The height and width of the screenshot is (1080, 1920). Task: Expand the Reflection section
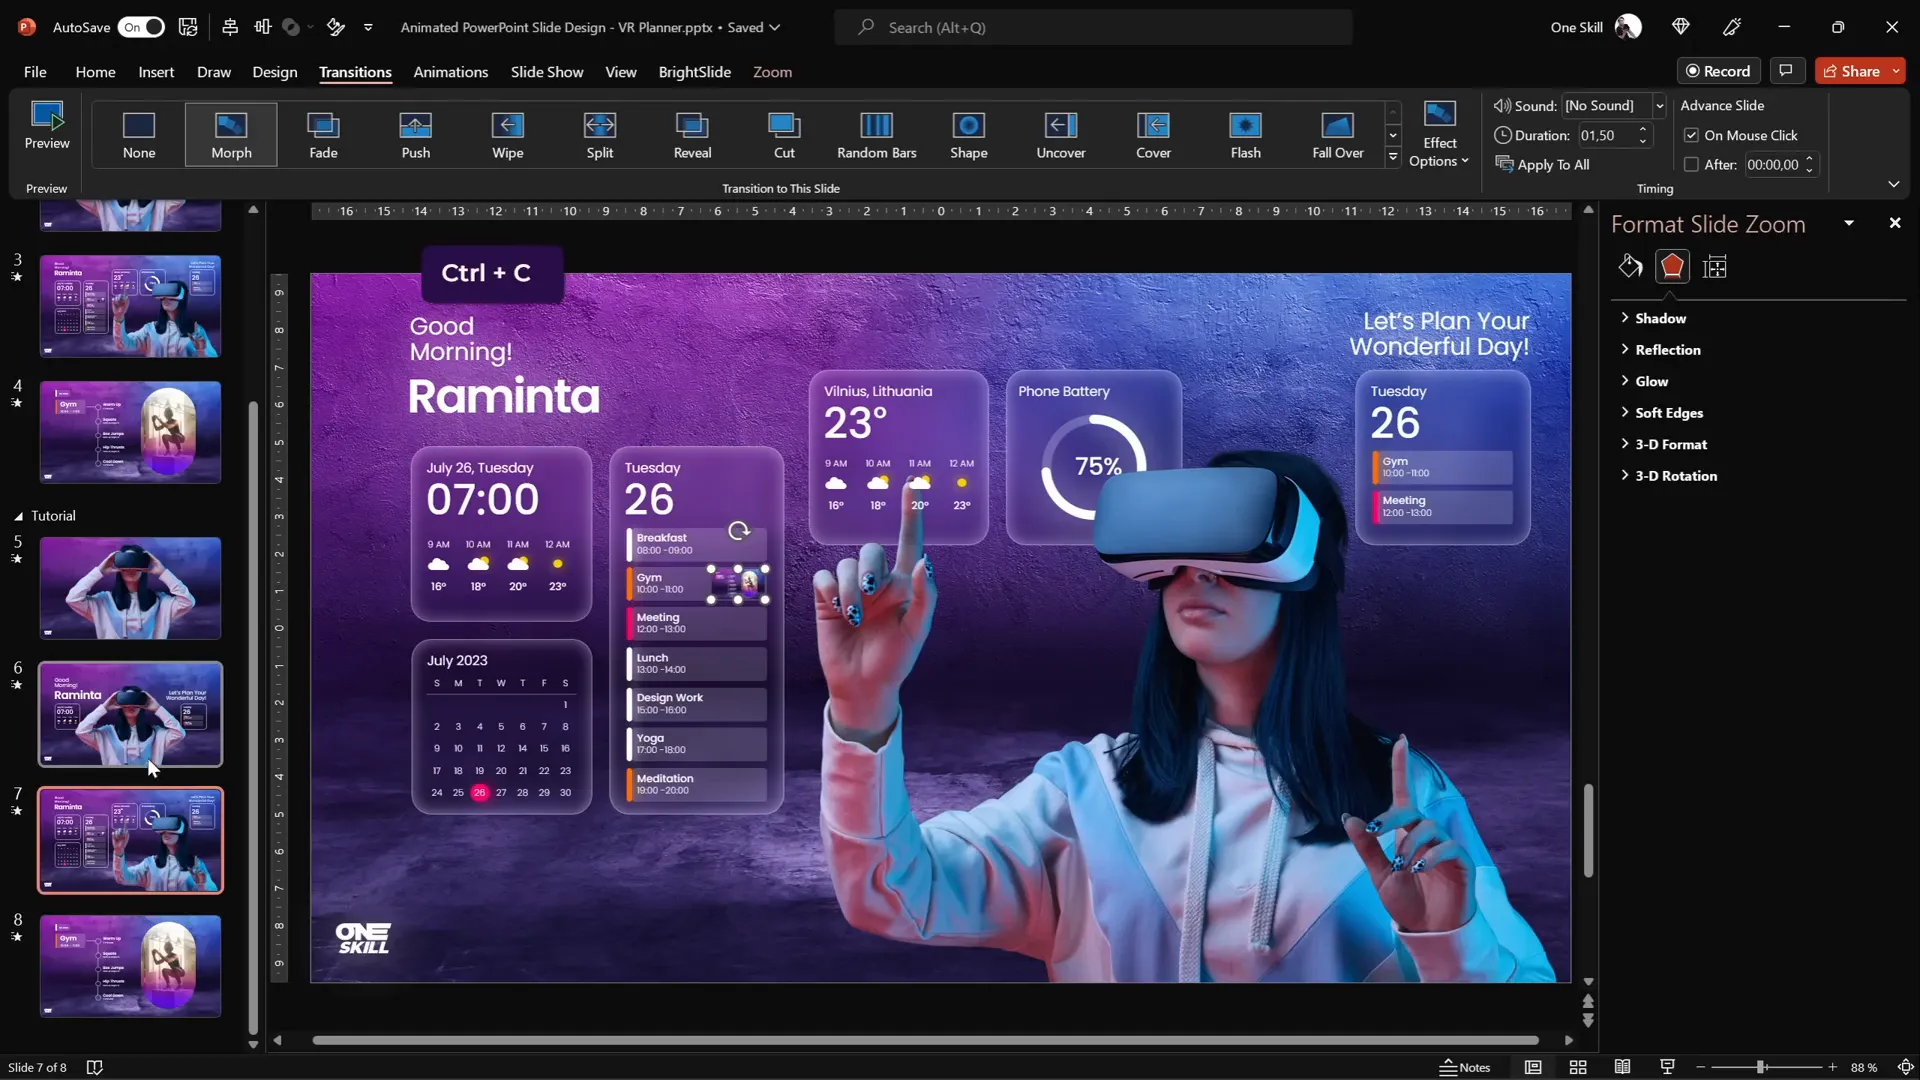1667,350
